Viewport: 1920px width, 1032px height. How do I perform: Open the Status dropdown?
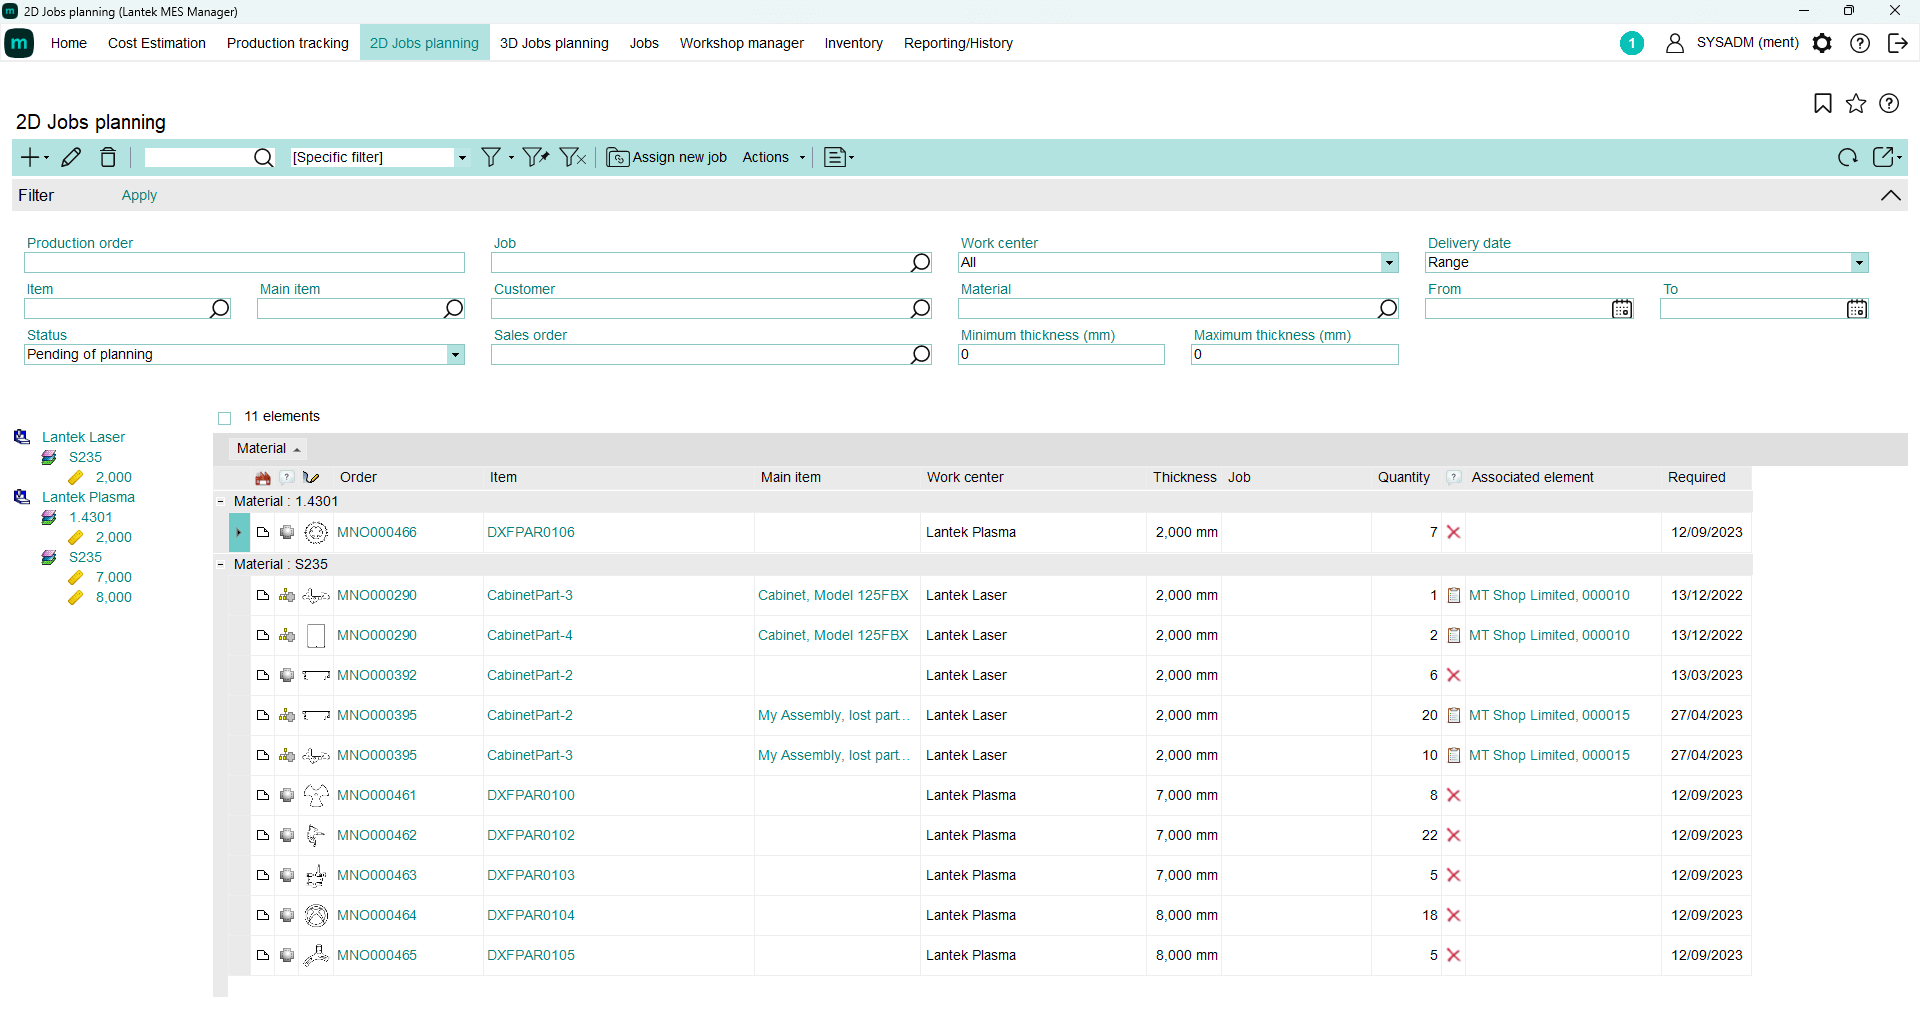455,355
